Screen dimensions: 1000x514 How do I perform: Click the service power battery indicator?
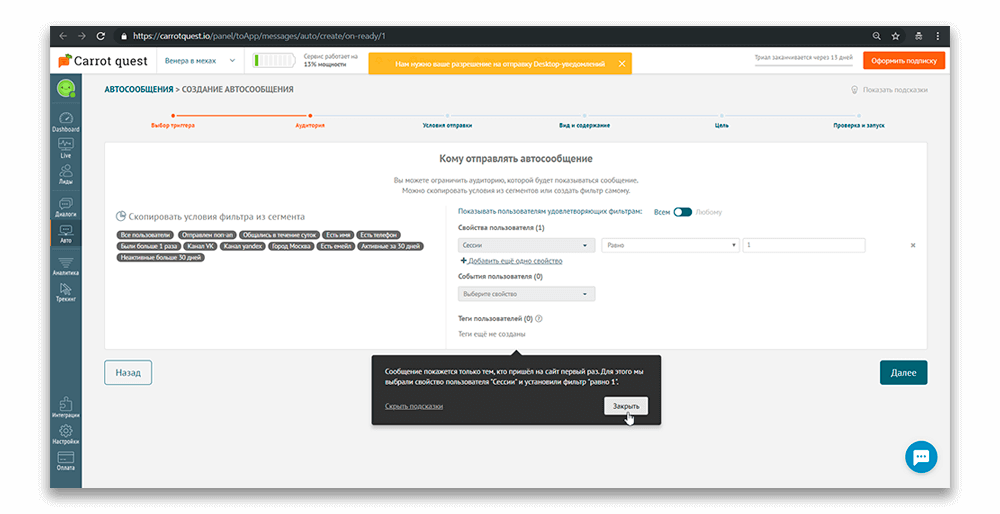274,61
